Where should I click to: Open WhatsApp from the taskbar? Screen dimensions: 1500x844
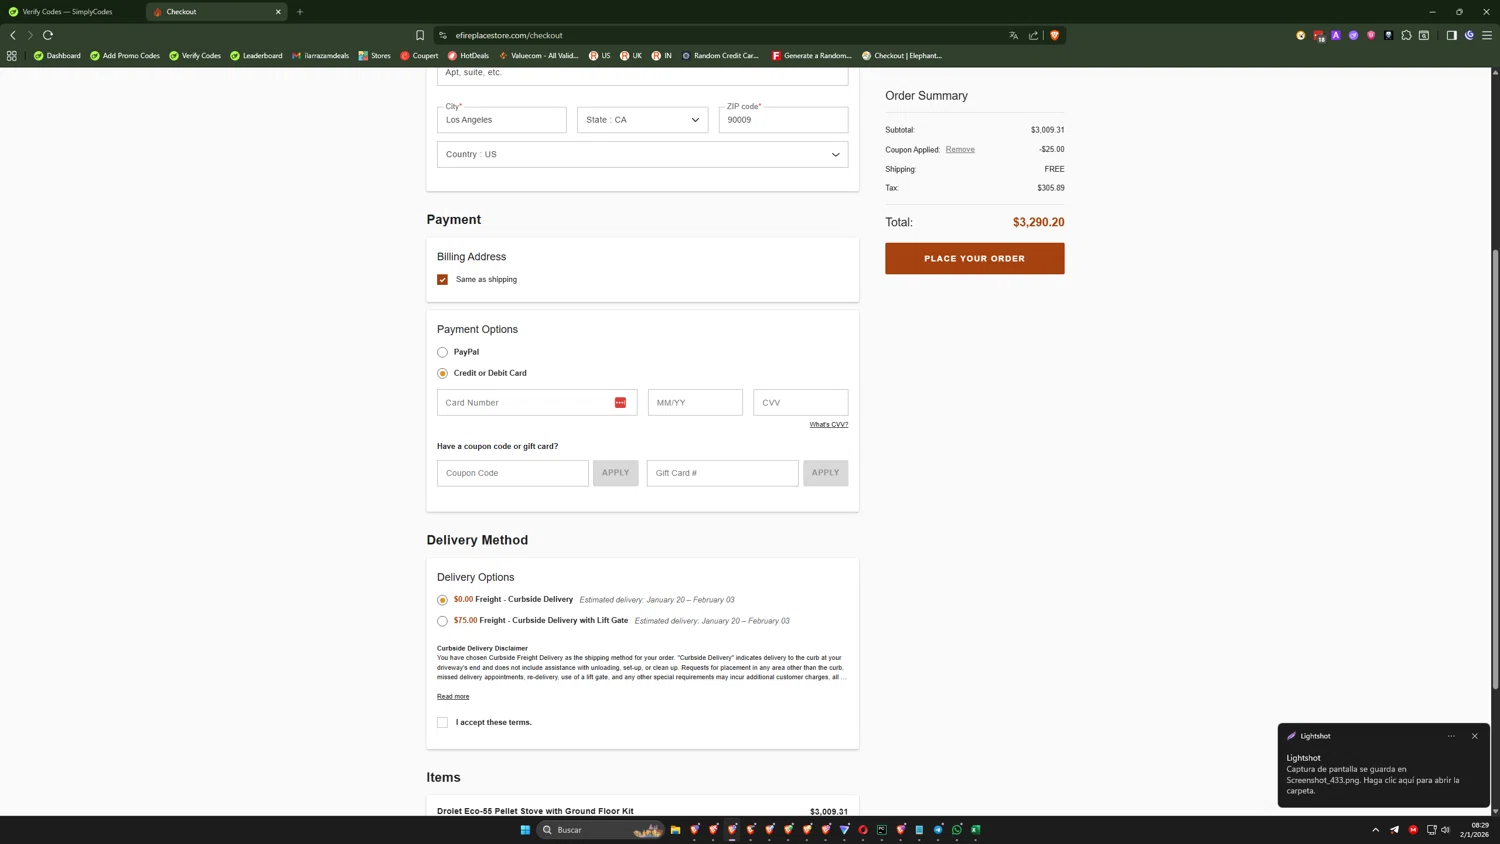(x=957, y=829)
